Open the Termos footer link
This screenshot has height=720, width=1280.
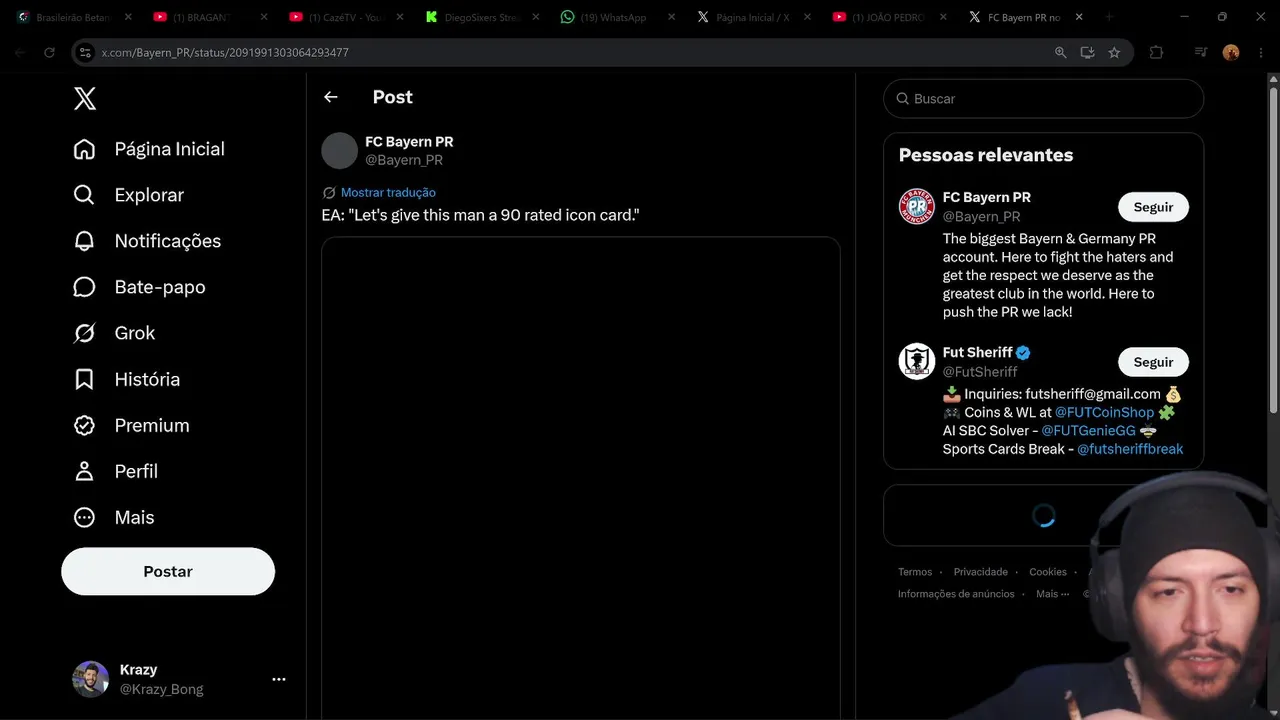point(915,572)
